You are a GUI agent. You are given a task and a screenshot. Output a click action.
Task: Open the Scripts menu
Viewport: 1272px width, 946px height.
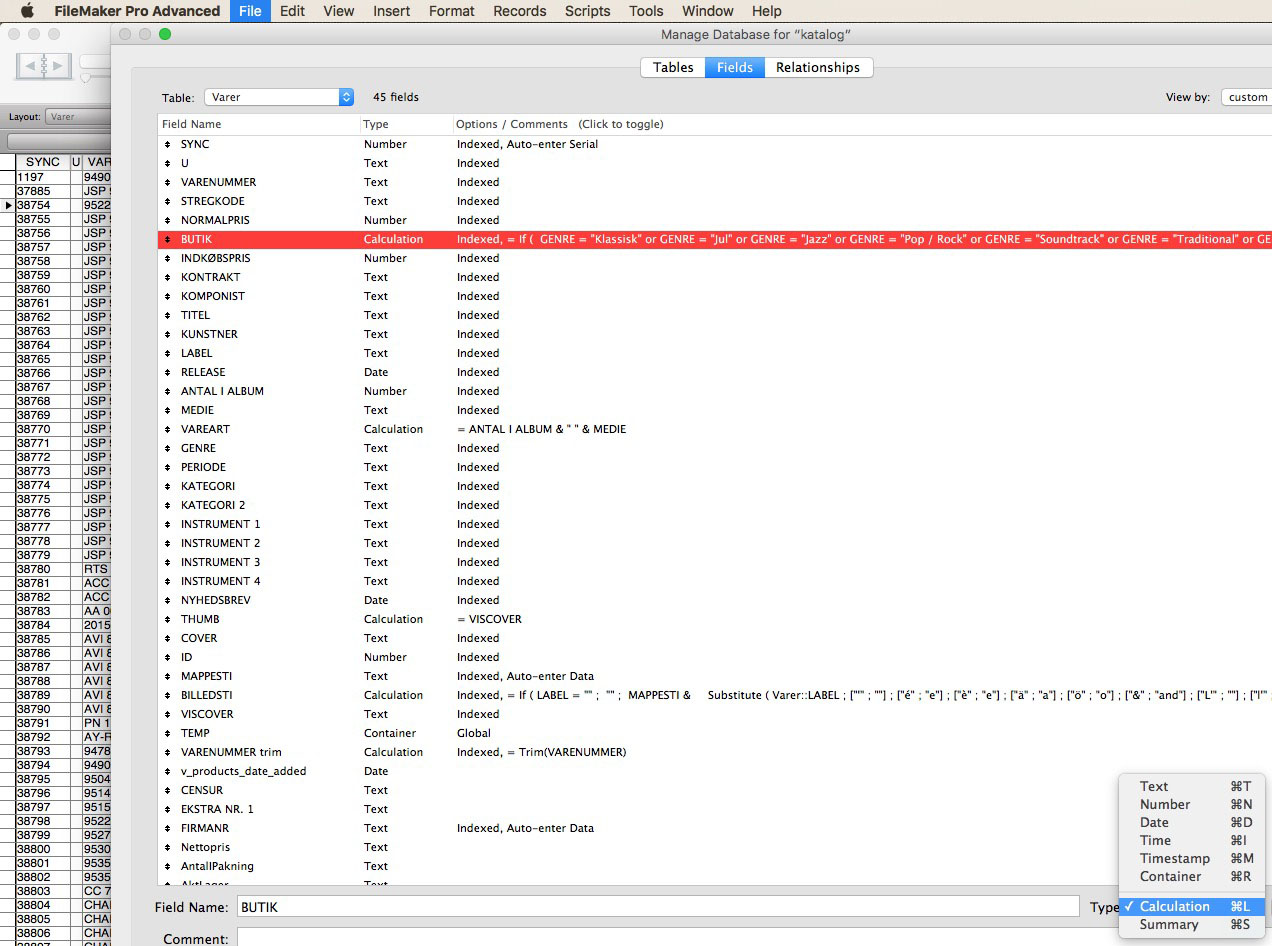coord(587,11)
